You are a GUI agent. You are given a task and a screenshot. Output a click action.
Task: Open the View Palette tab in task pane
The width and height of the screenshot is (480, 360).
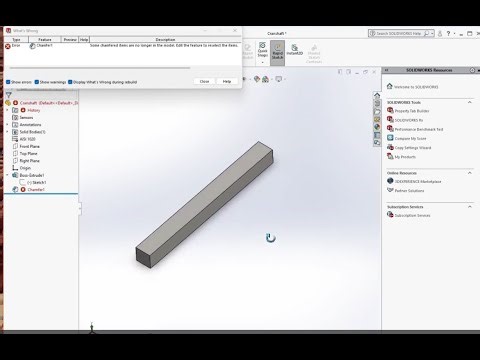pyautogui.click(x=377, y=119)
